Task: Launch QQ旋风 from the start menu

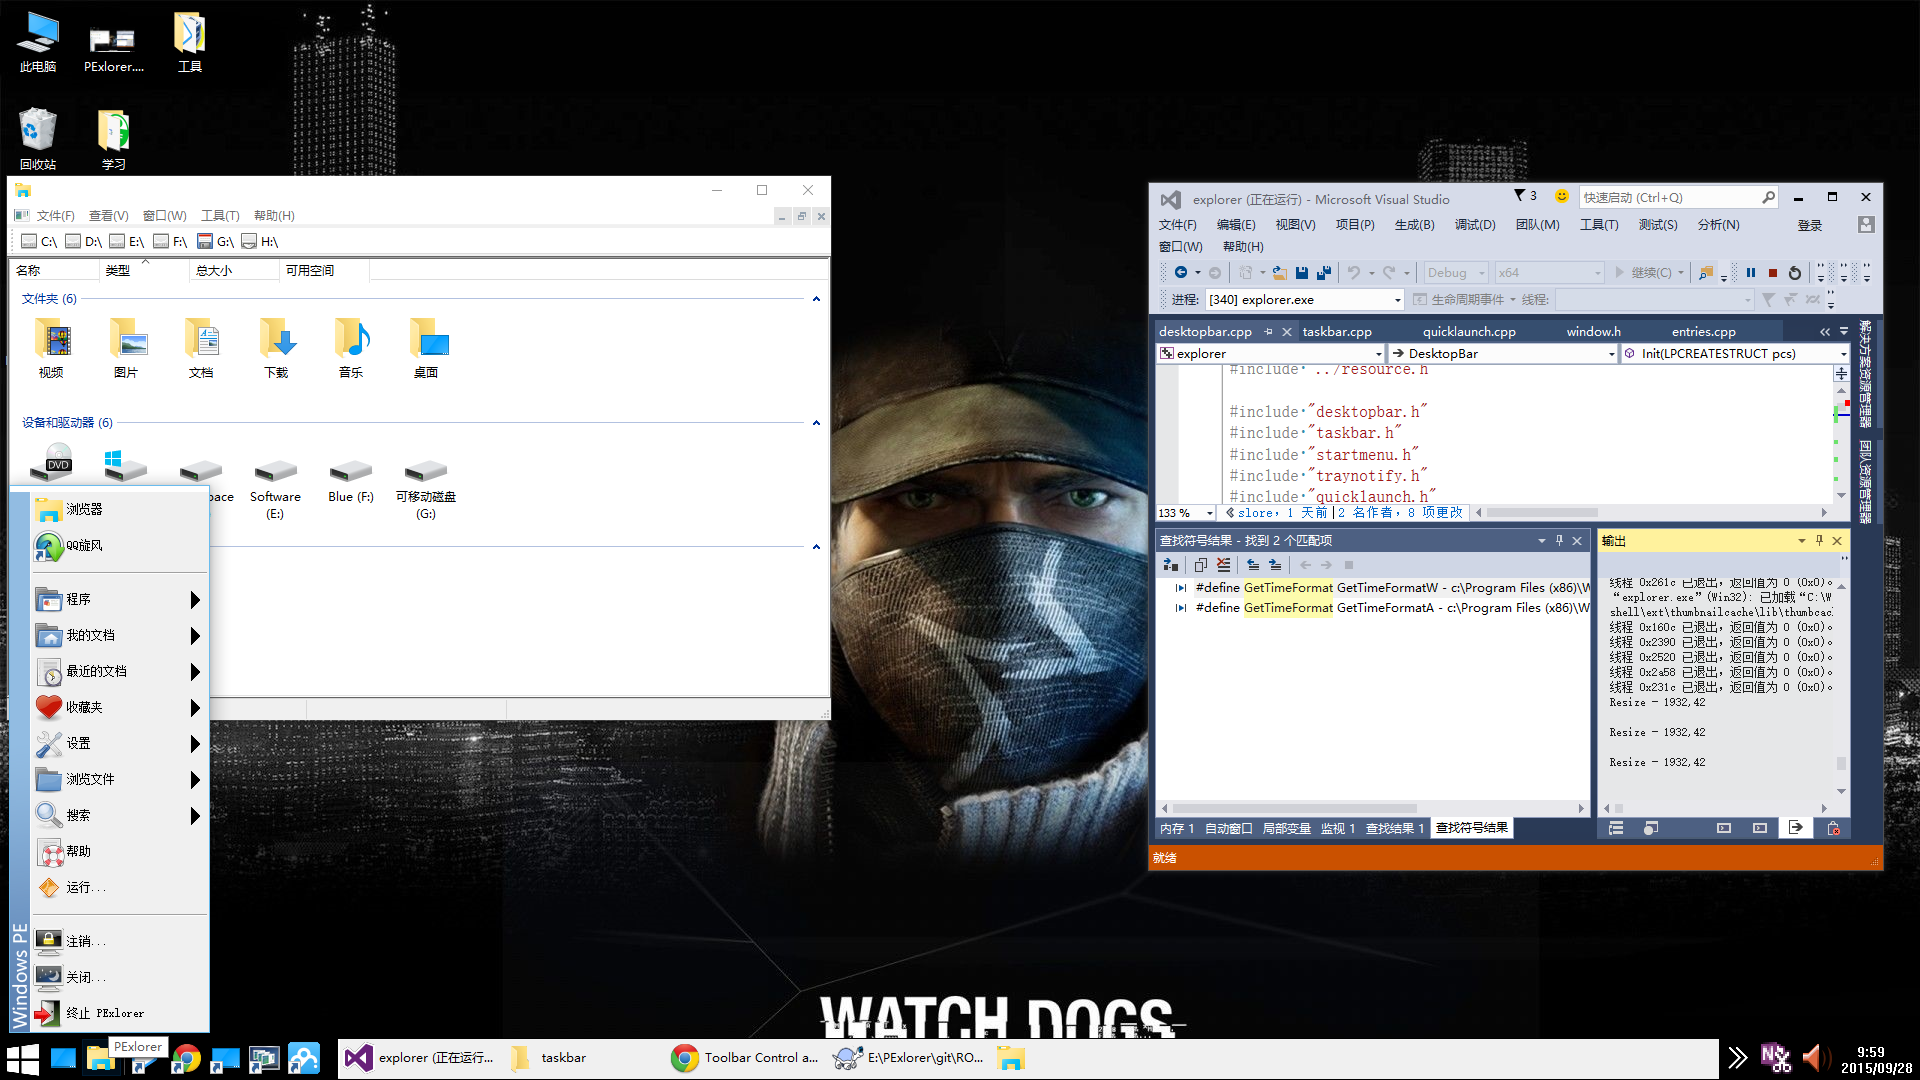Action: click(x=120, y=546)
